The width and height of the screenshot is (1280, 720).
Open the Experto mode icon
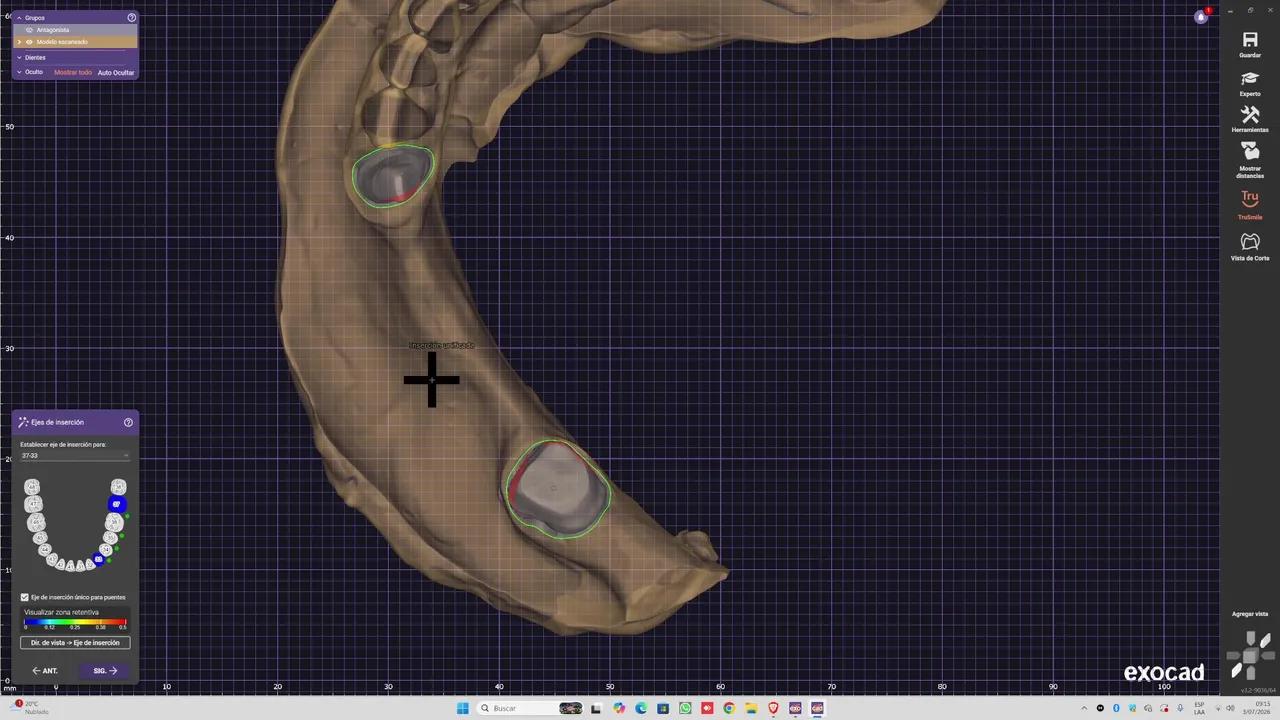tap(1250, 78)
